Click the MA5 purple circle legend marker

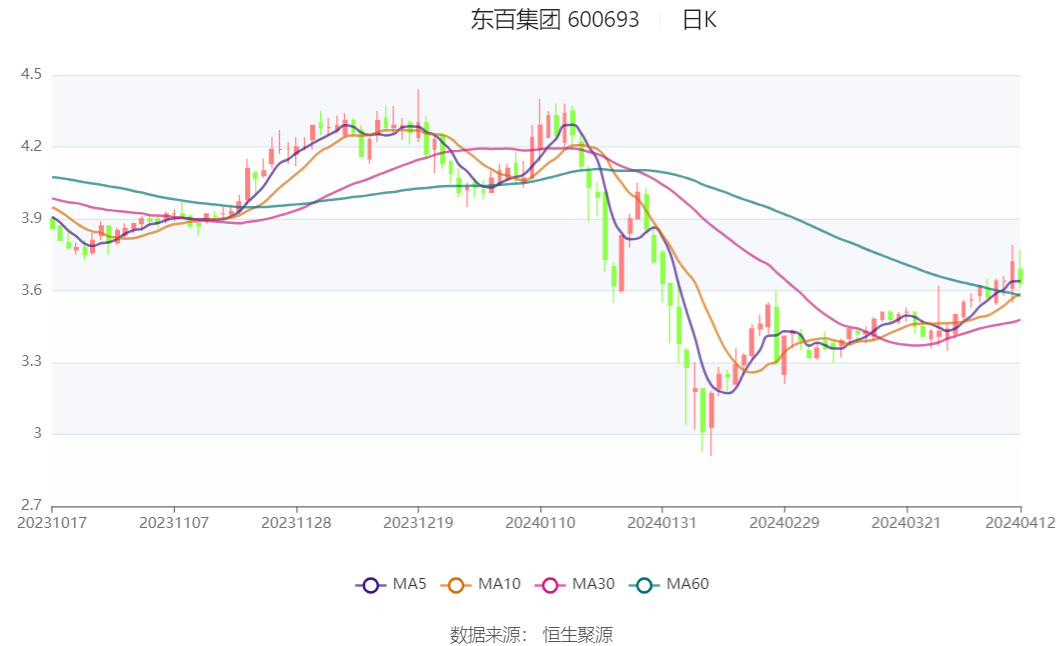(371, 585)
